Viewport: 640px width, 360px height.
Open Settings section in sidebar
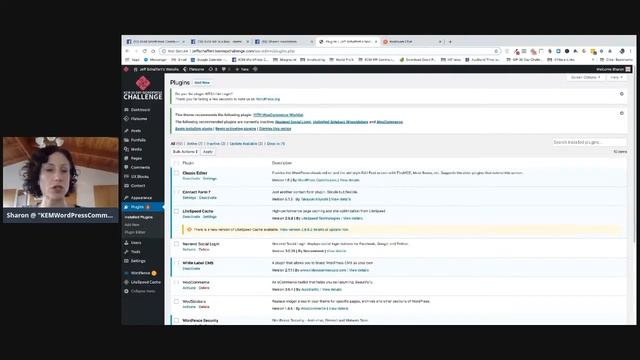click(x=138, y=261)
